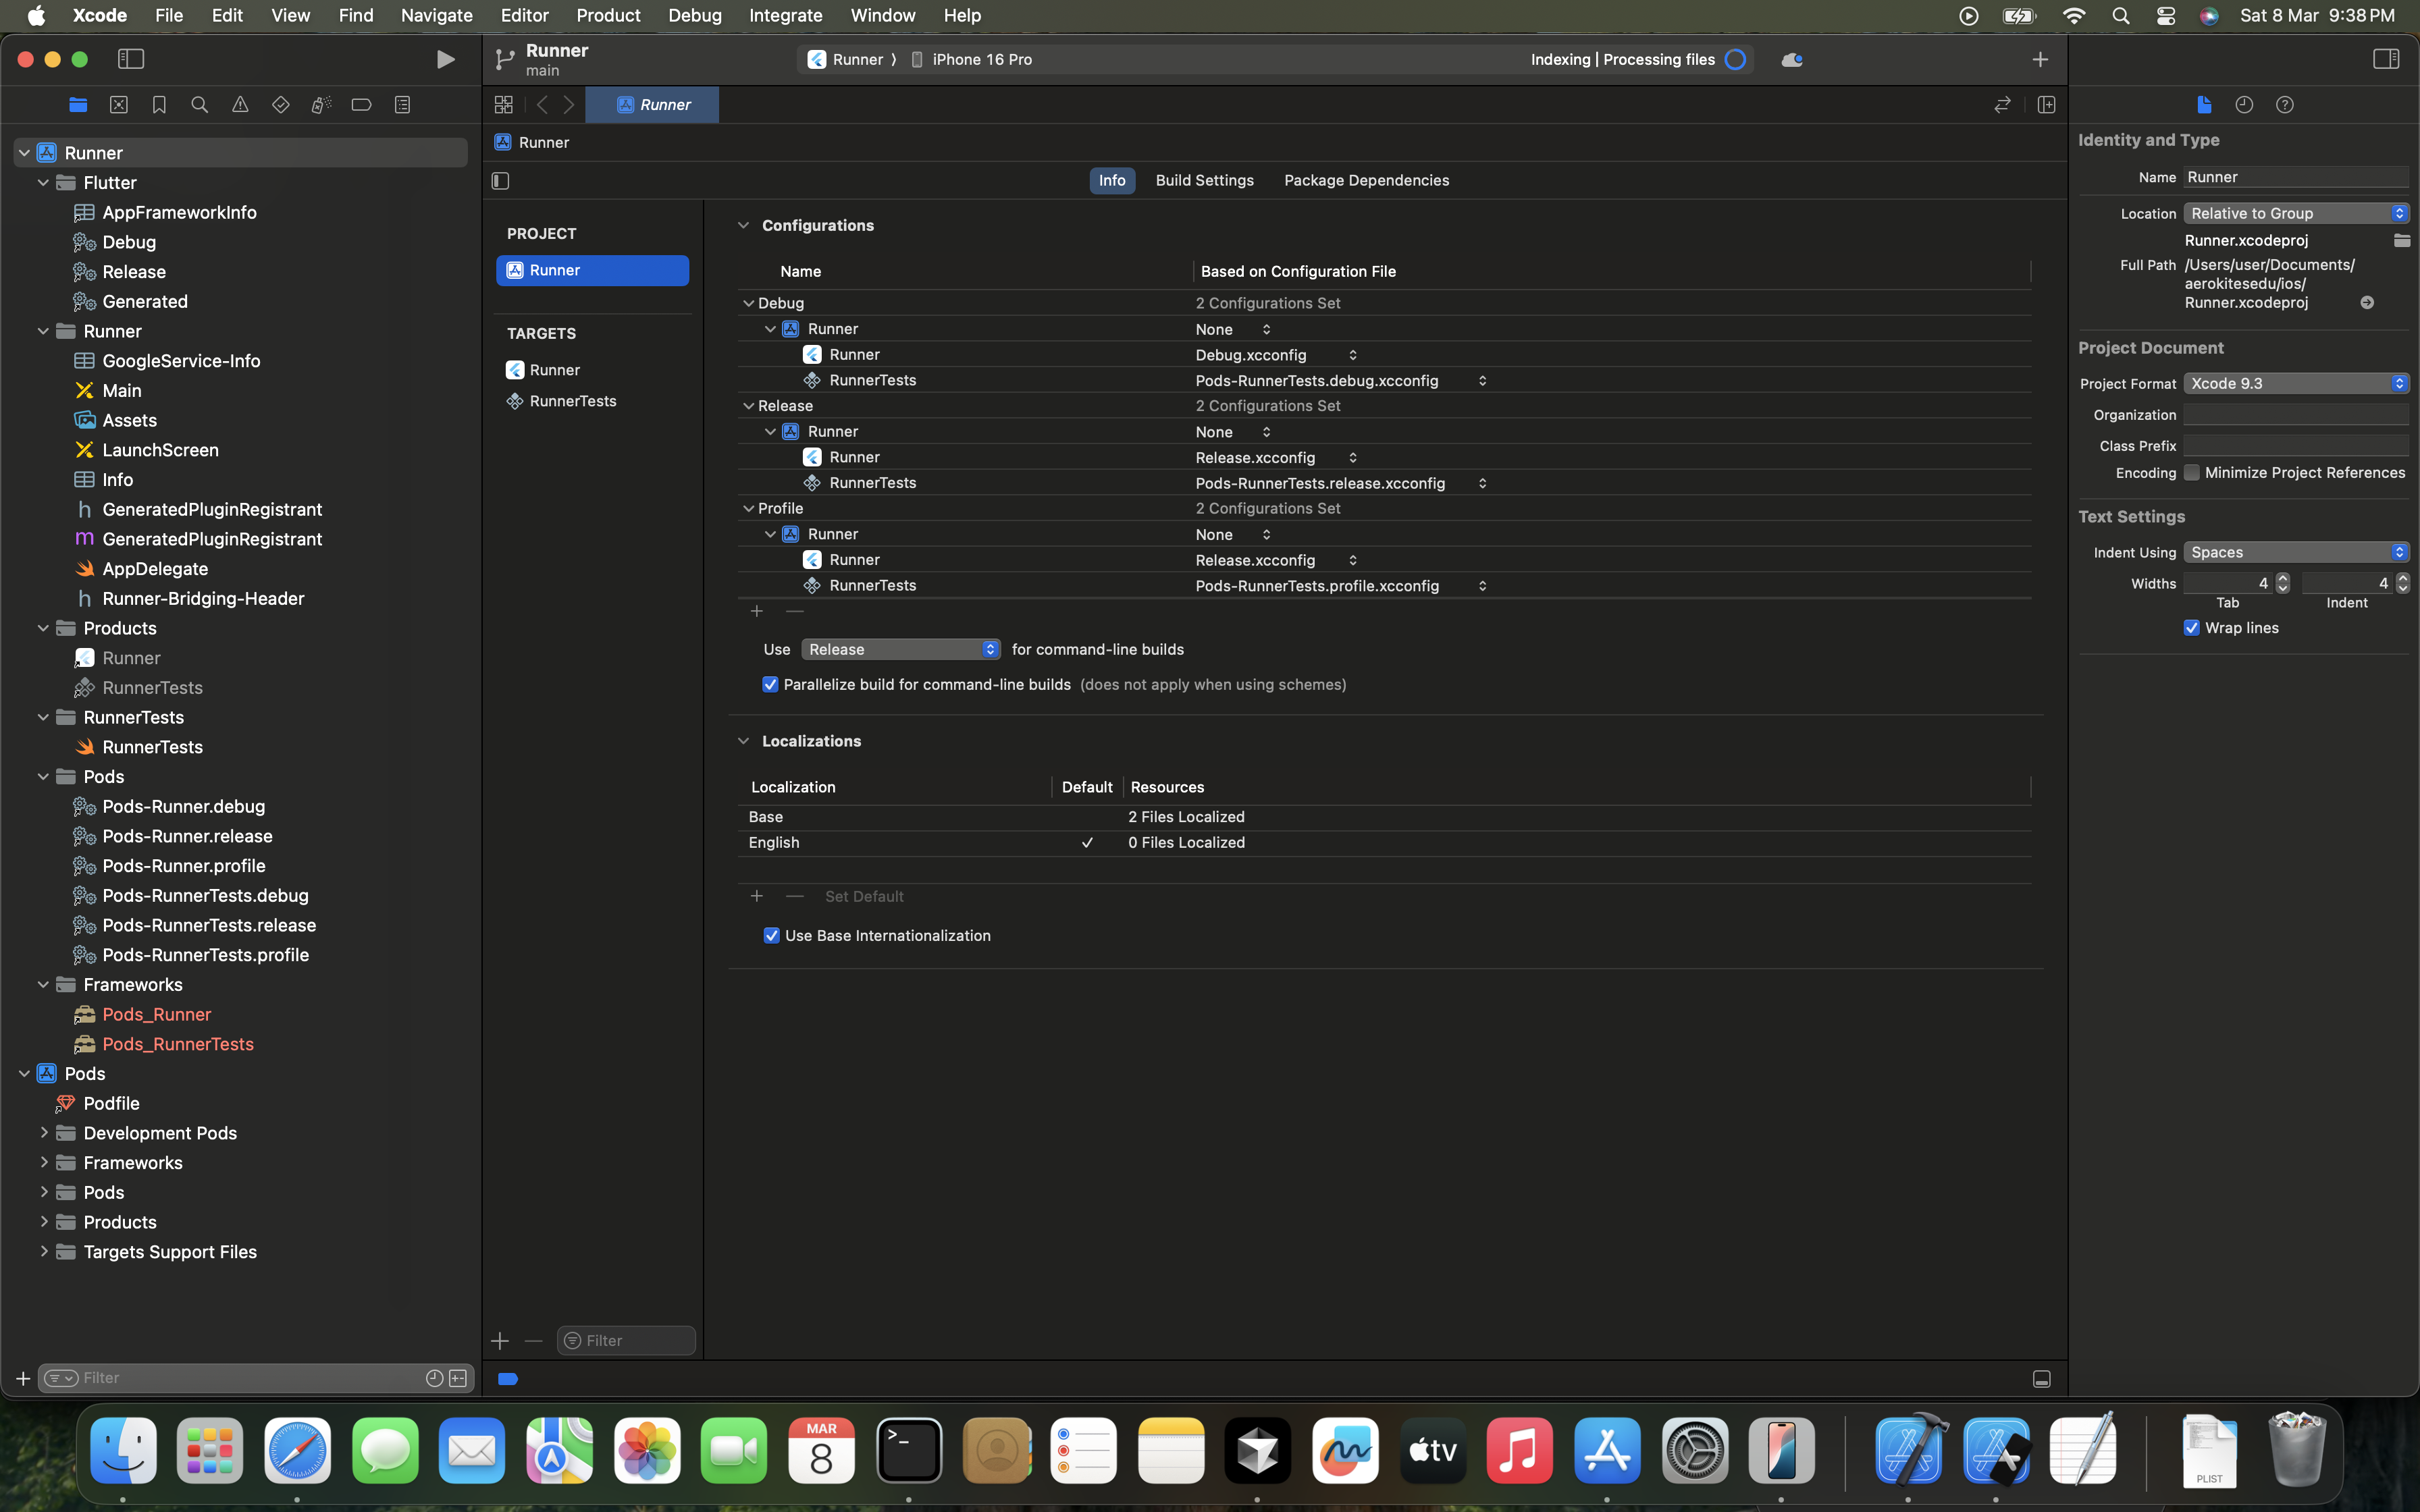Screen dimensions: 2420x1512
Task: Hide the project and targets list
Action: 501,181
